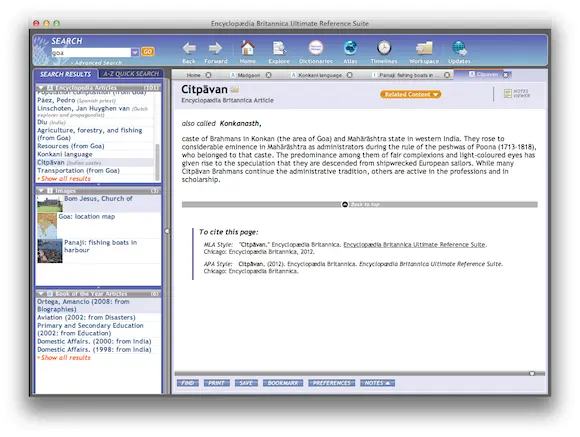
Task: Open search history dropdown arrow
Action: point(135,53)
